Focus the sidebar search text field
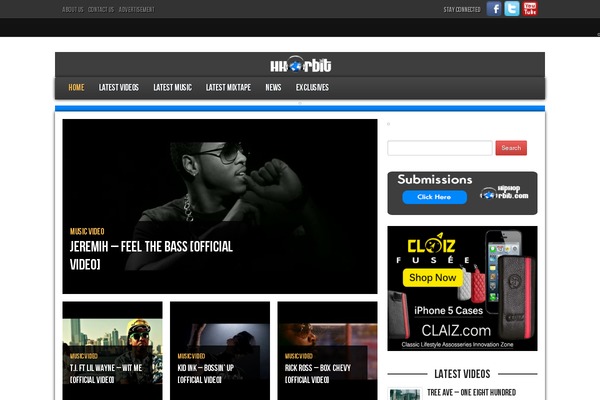The width and height of the screenshot is (600, 400). pyautogui.click(x=440, y=148)
